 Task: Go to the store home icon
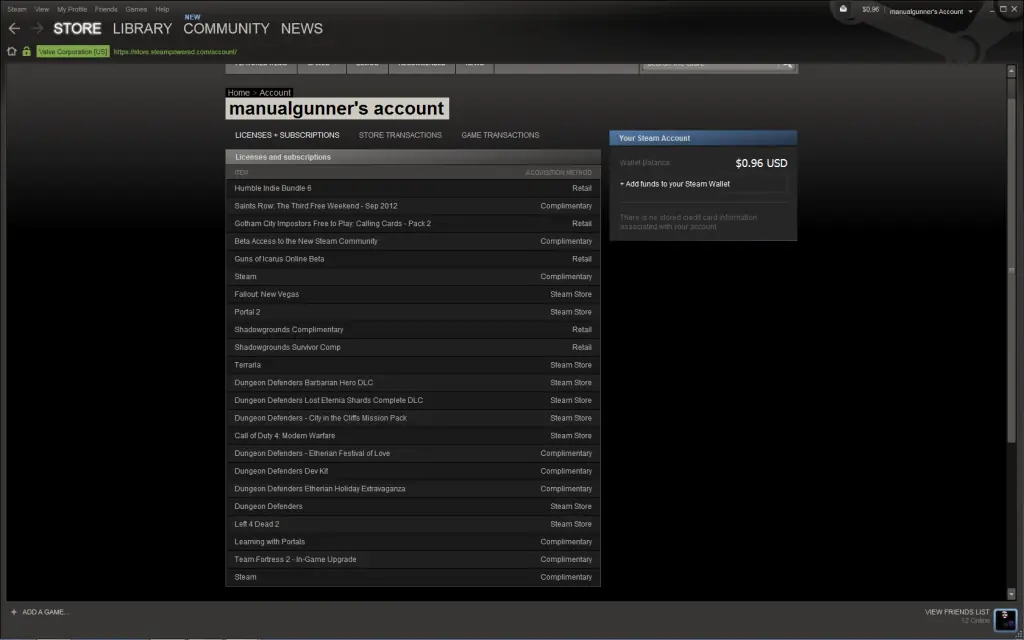click(x=12, y=51)
